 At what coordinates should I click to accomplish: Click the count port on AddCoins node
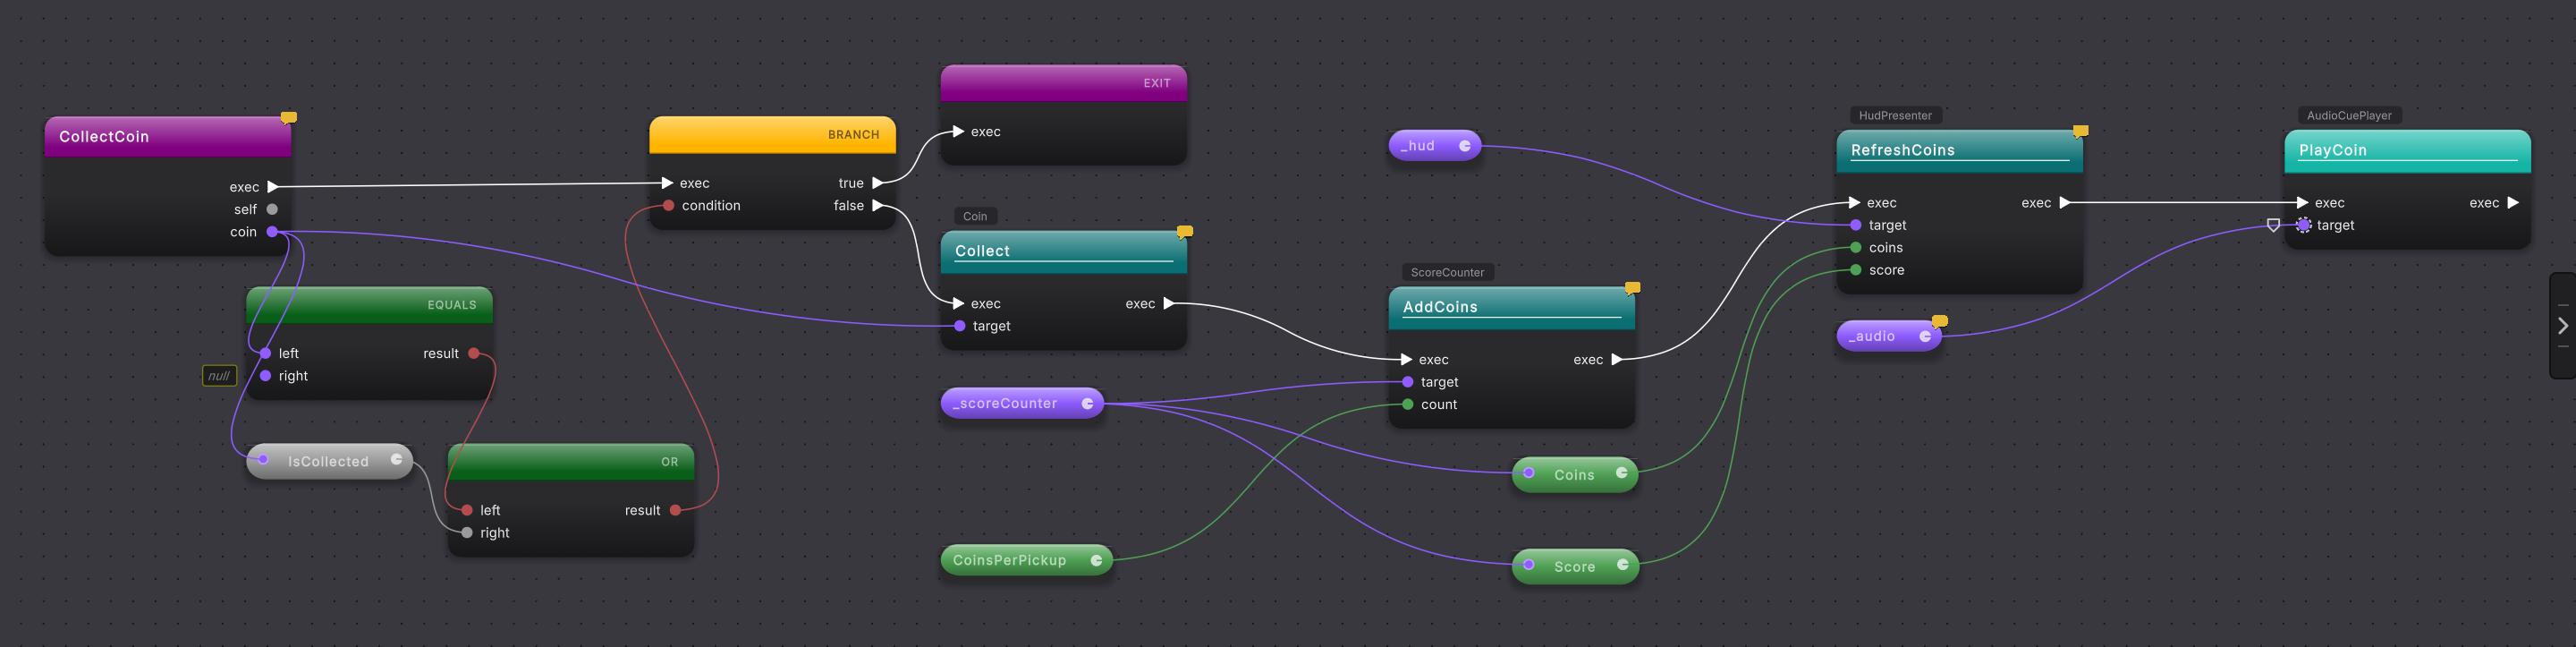pos(1408,405)
